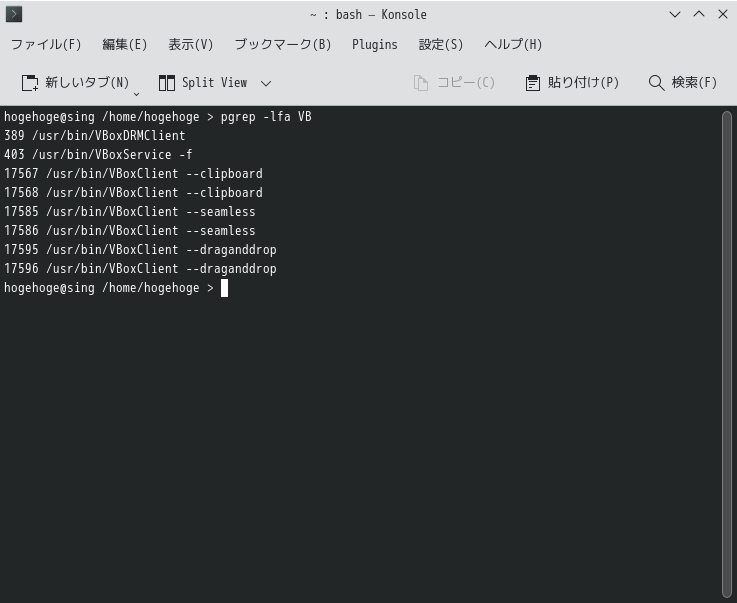737x603 pixels.
Task: Click the new tab icon
Action: pyautogui.click(x=30, y=83)
